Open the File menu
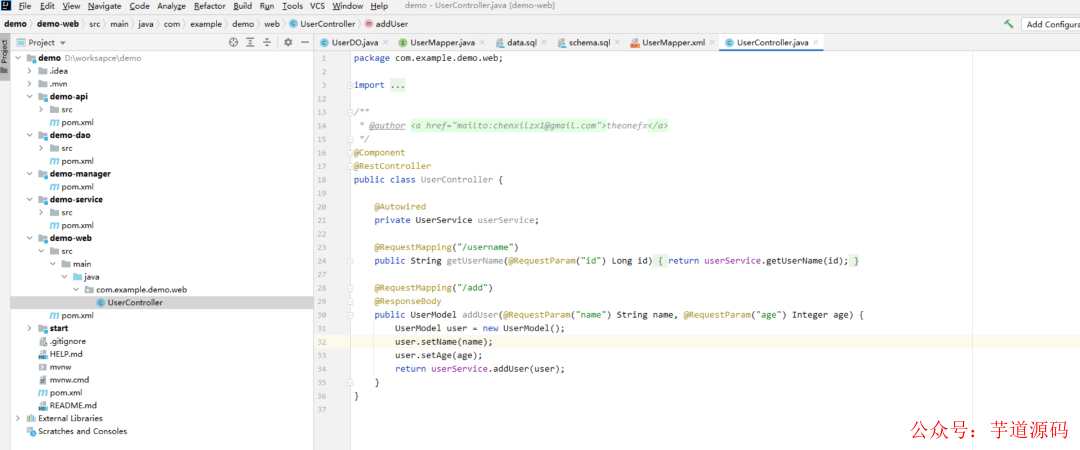This screenshot has height=450, width=1080. click(25, 6)
